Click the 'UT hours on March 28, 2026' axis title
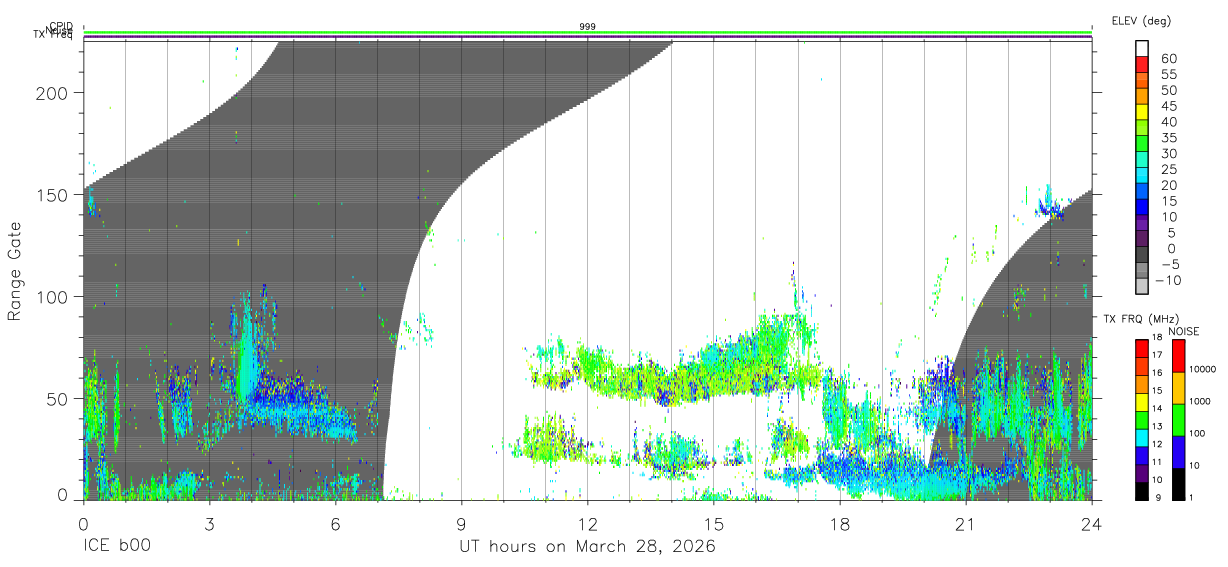This screenshot has height=567, width=1228. [x=587, y=547]
